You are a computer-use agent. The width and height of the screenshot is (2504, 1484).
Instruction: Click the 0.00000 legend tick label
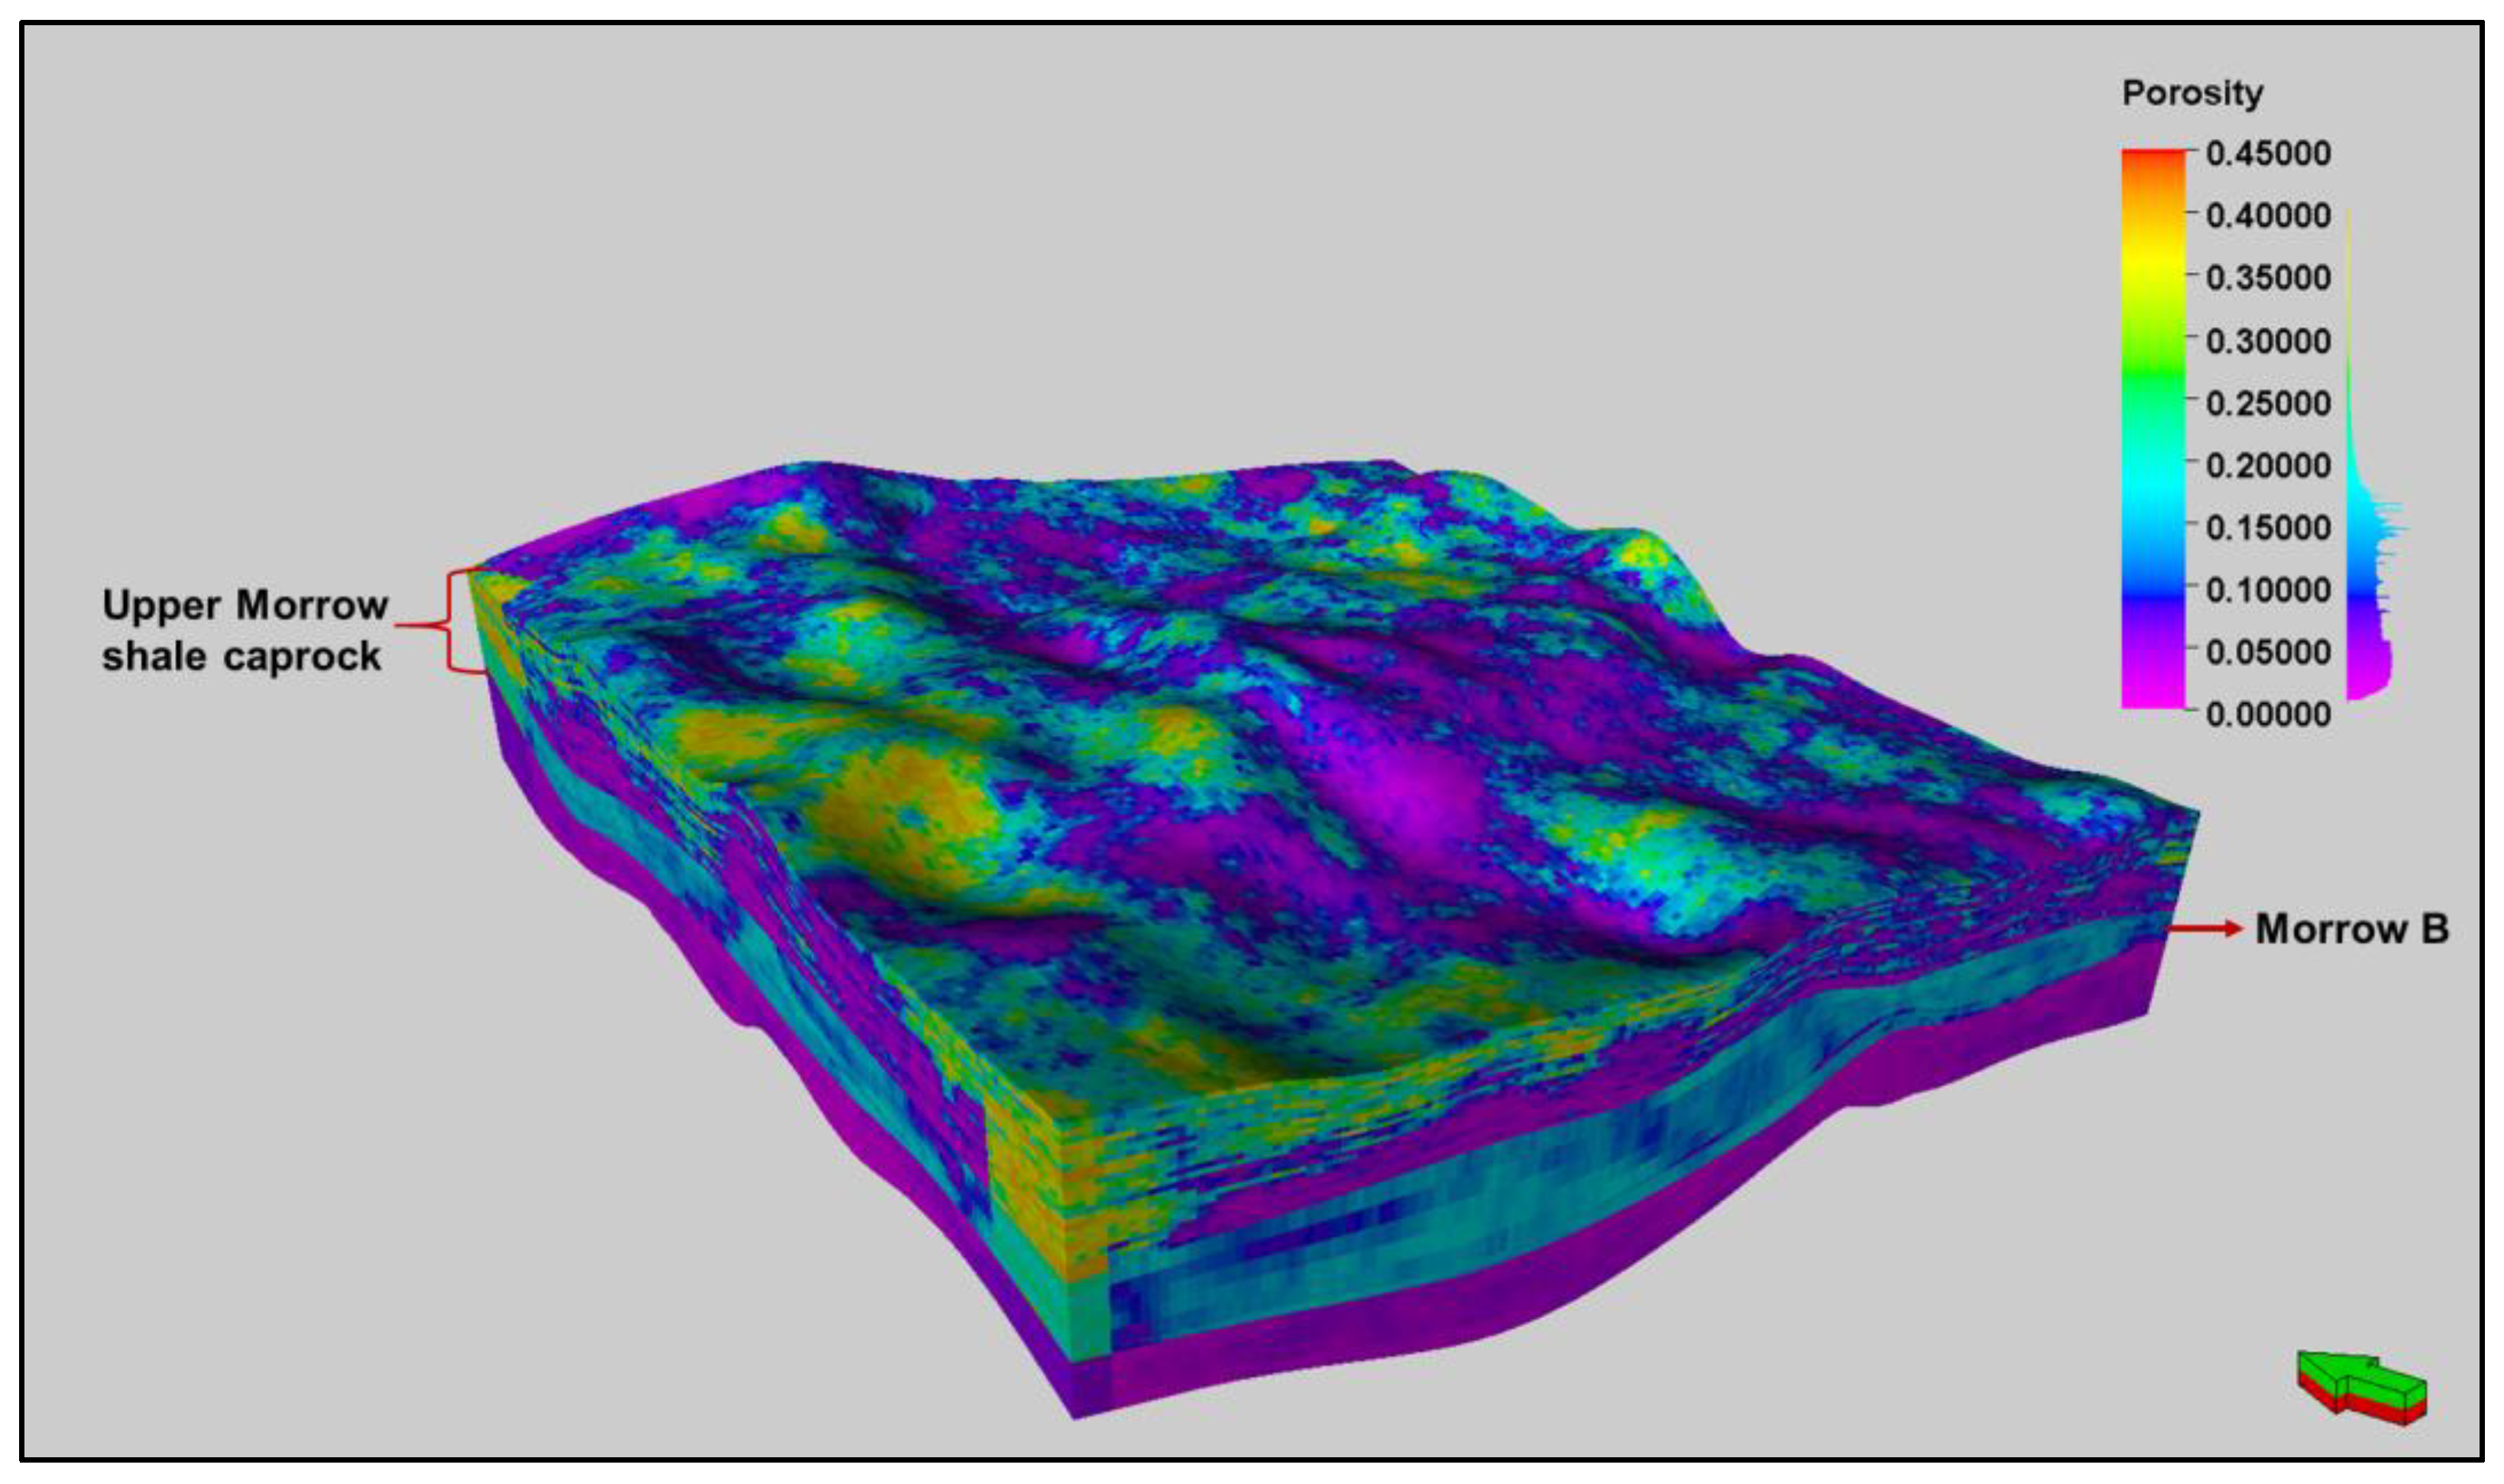coord(2268,714)
